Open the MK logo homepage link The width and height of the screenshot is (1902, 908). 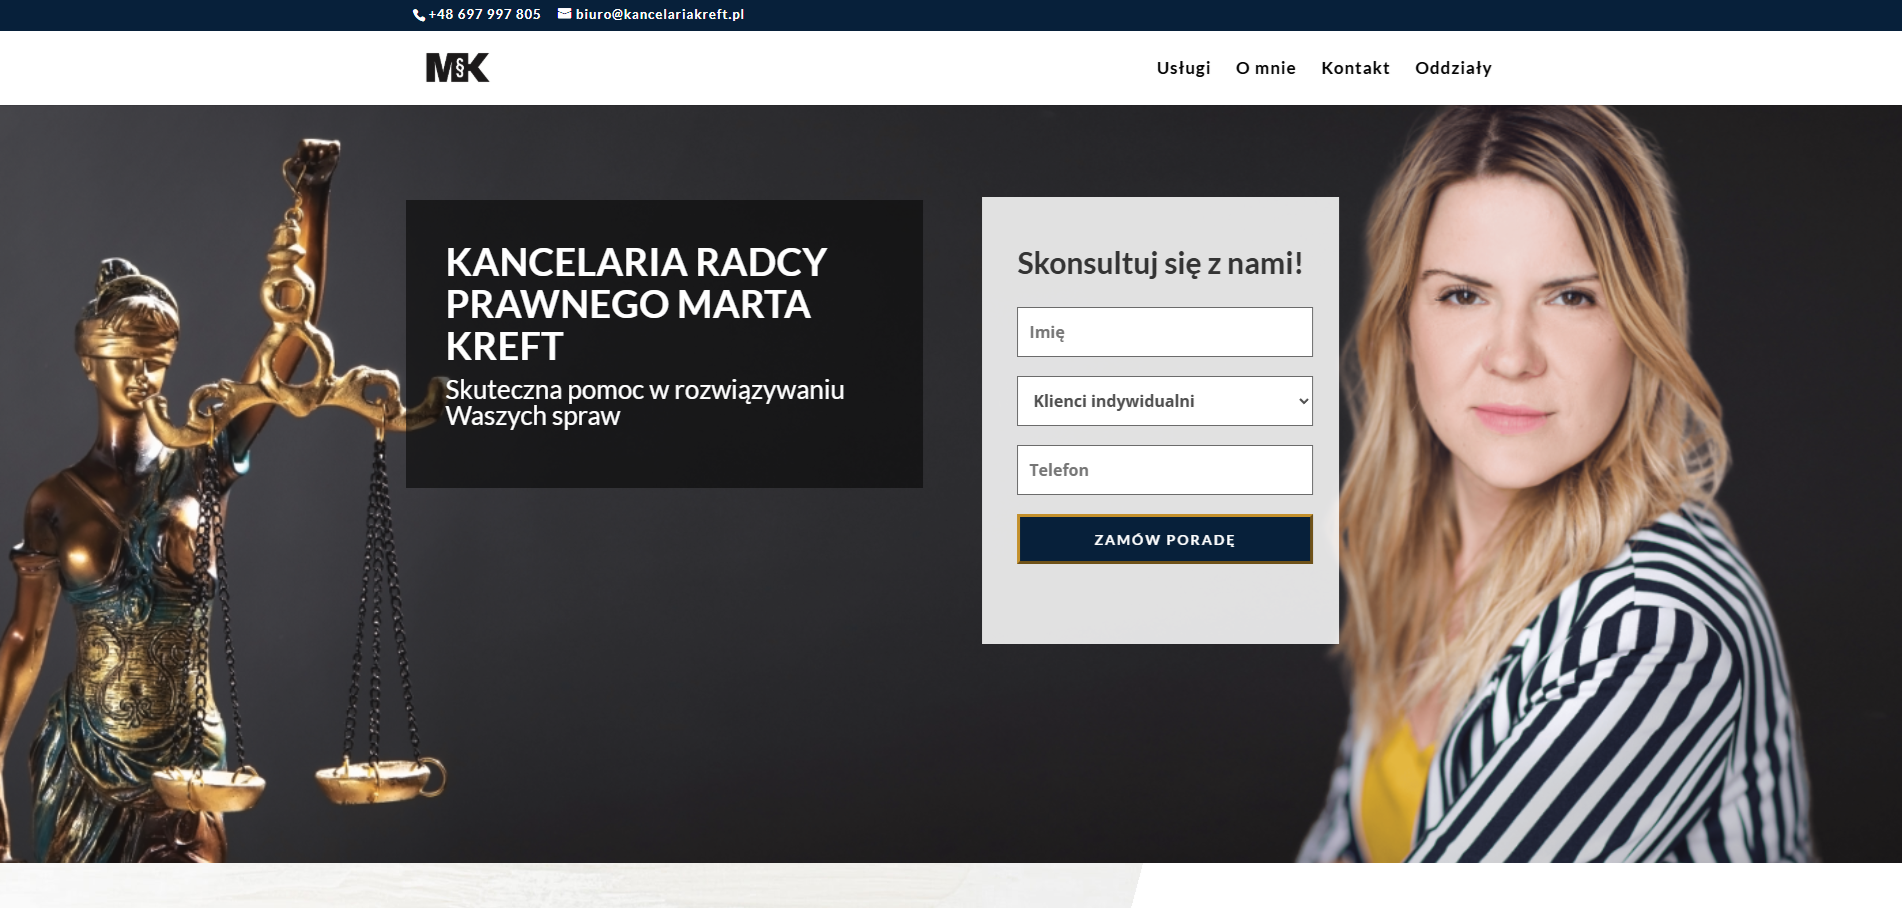[458, 68]
